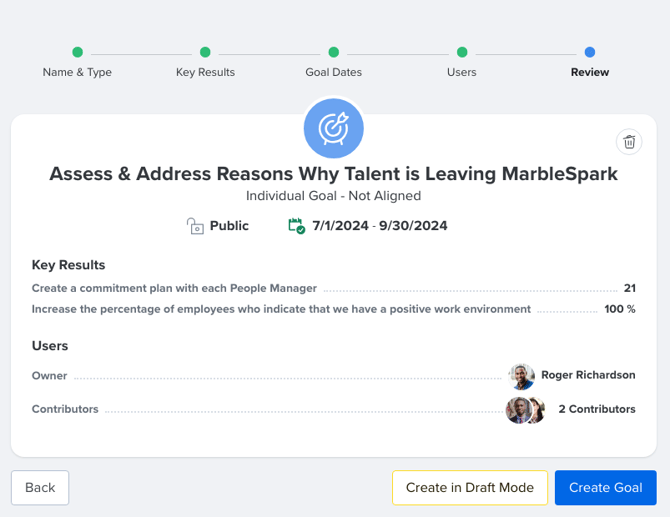Click Create in Draft Mode
Image resolution: width=670 pixels, height=517 pixels.
coord(470,488)
